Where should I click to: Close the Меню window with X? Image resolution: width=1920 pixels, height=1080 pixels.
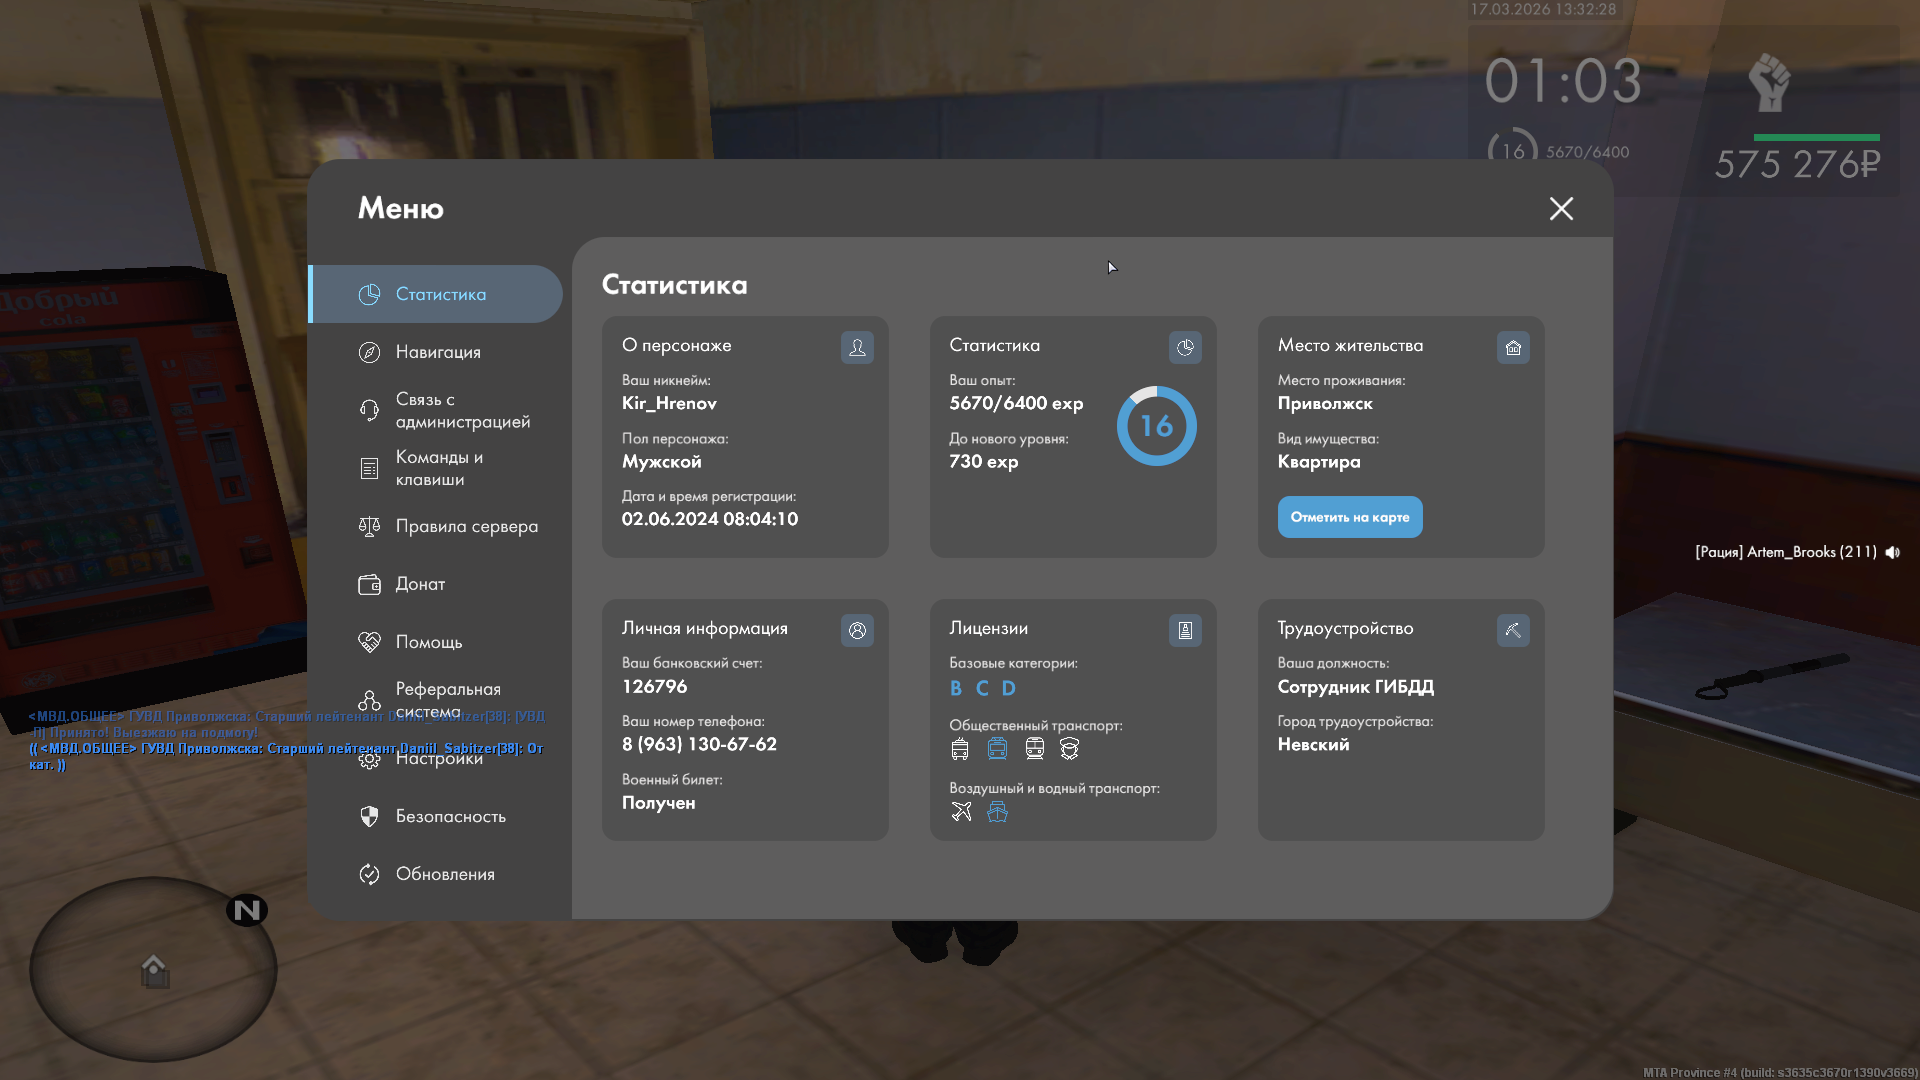tap(1561, 208)
